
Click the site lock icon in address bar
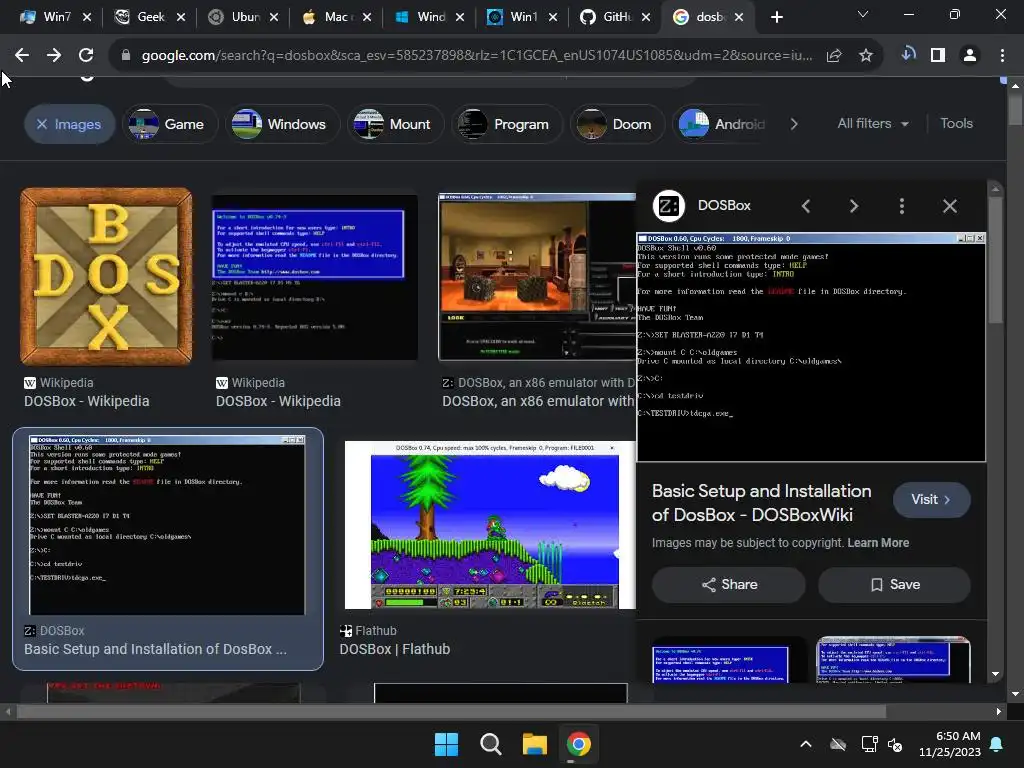click(x=126, y=56)
